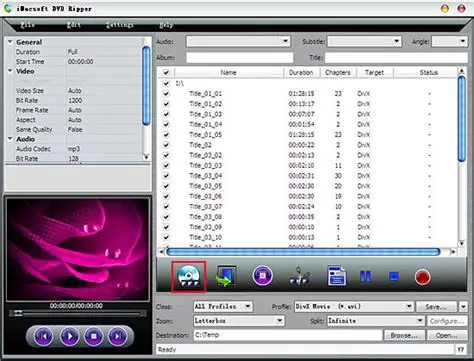
Task: Click the horizontal scrollbar of title list
Action: click(x=303, y=252)
